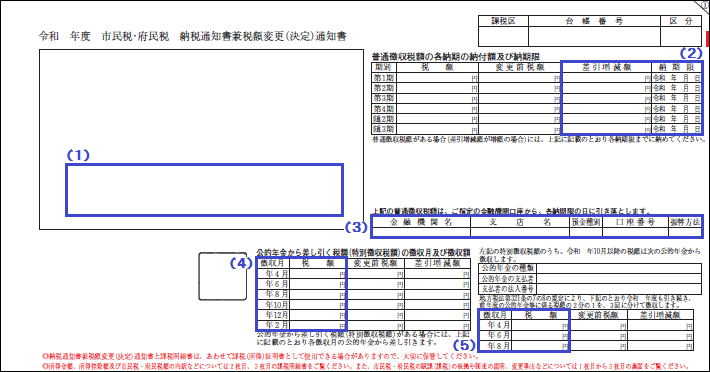
Task: Click the red note starting ◎所得金額、所得控除額
Action: [x=365, y=366]
